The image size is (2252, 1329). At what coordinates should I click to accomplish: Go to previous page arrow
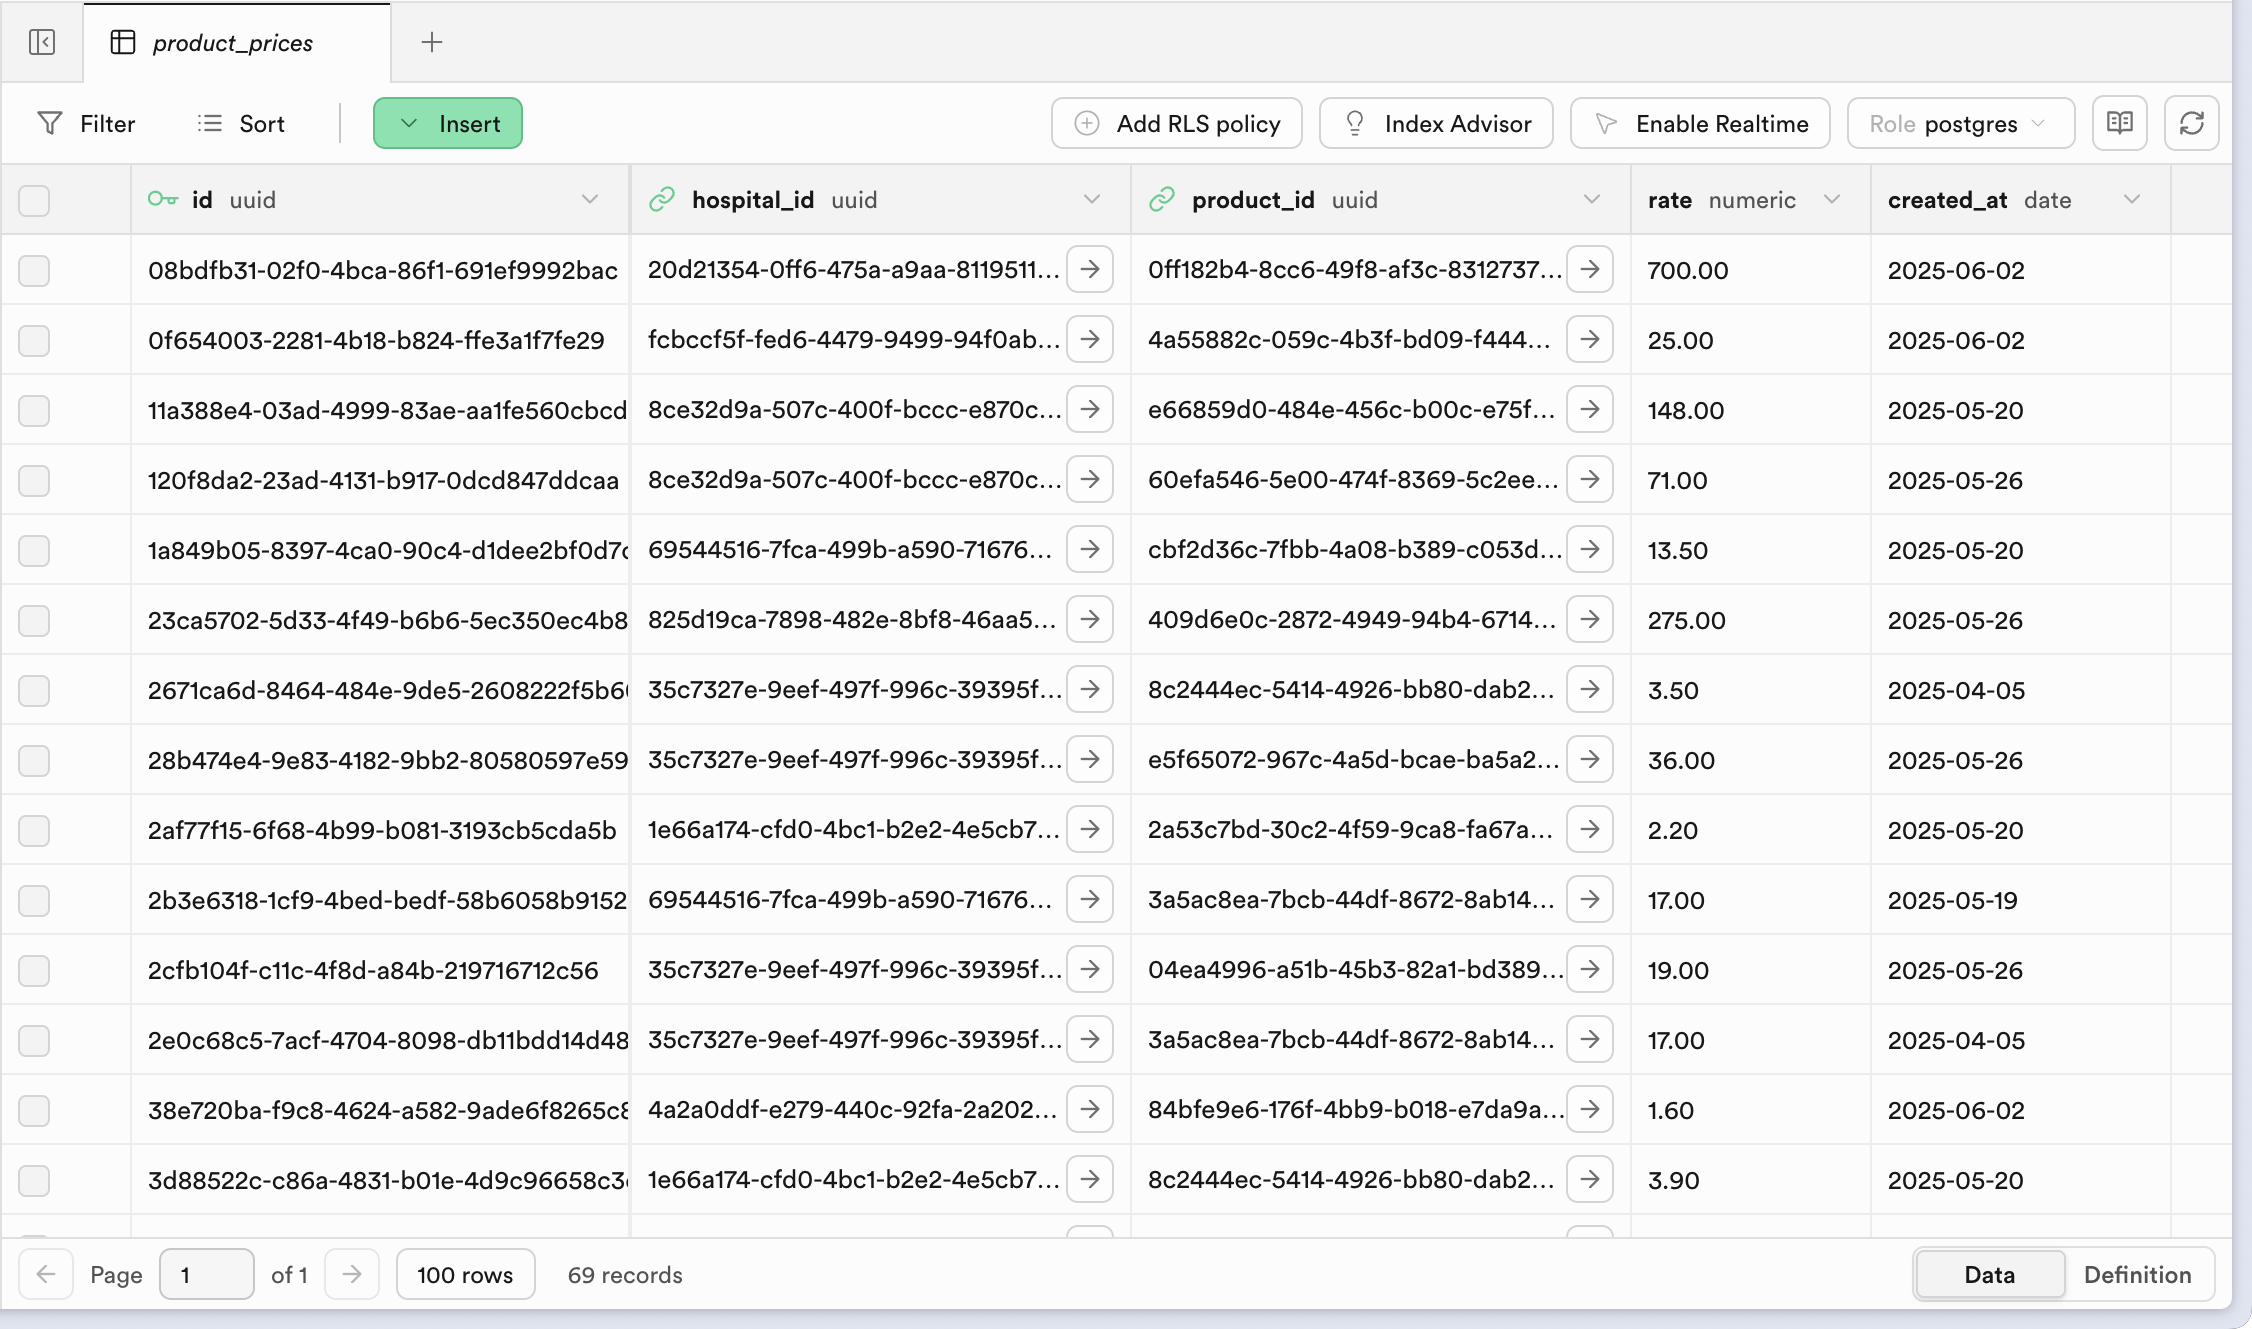[x=46, y=1274]
